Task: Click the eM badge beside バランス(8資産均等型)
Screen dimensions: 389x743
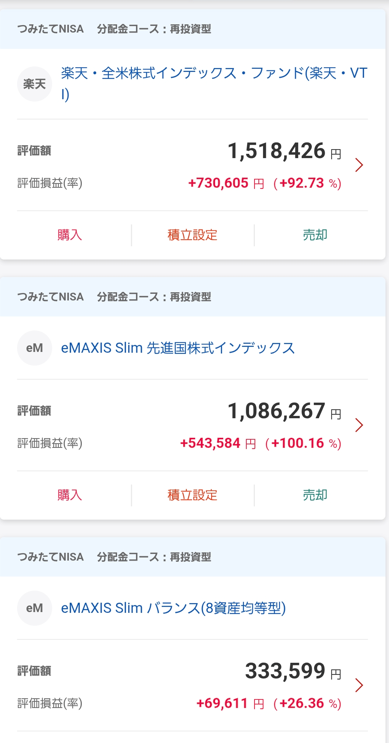Action: click(x=35, y=608)
